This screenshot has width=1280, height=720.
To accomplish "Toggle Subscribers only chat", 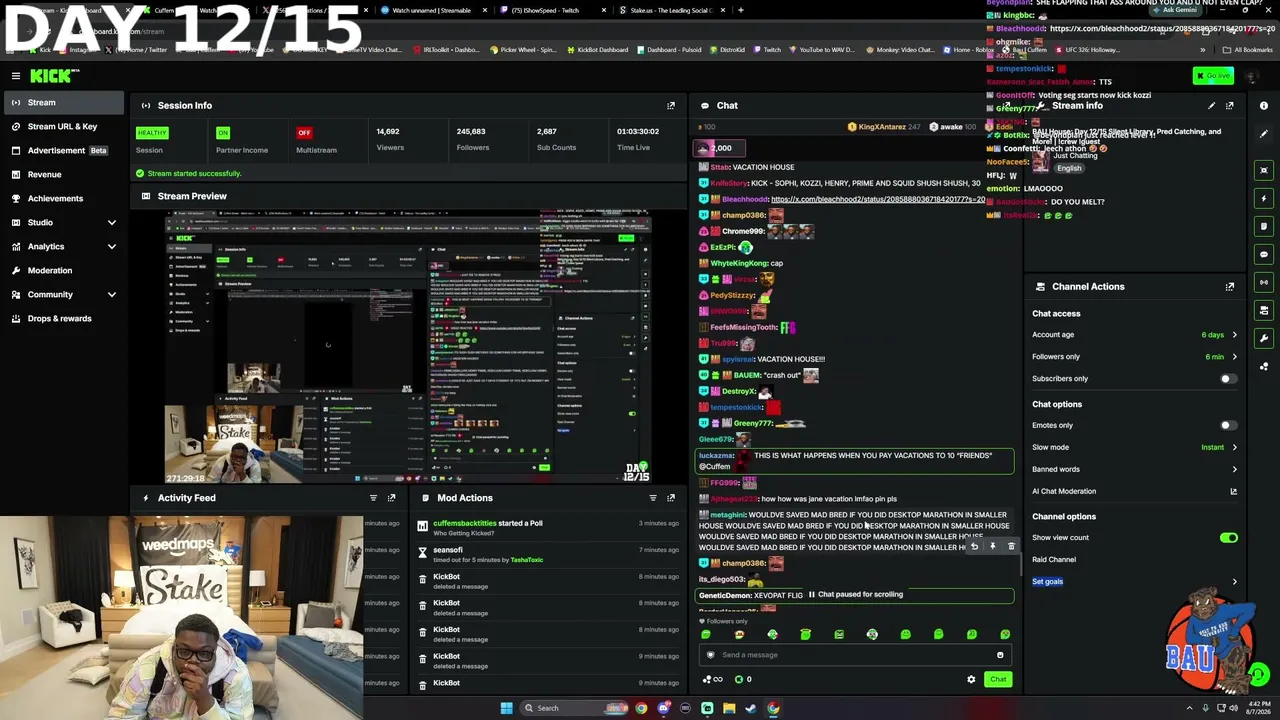I will pos(1228,379).
